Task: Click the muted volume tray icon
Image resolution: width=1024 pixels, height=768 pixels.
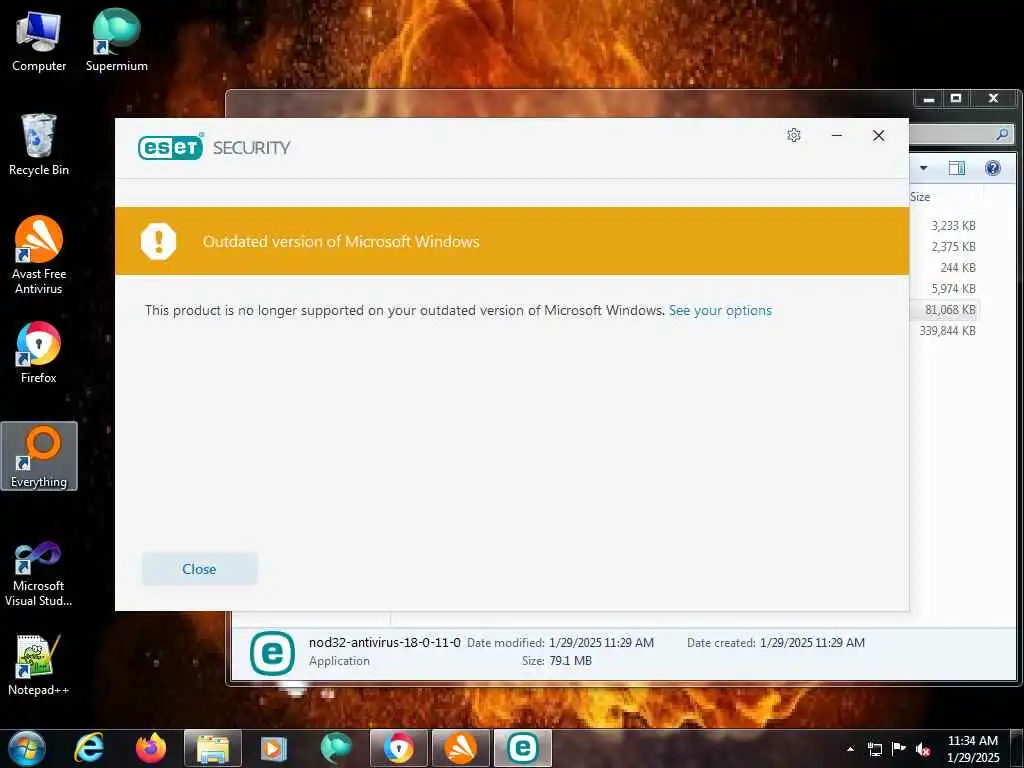Action: tap(923, 749)
